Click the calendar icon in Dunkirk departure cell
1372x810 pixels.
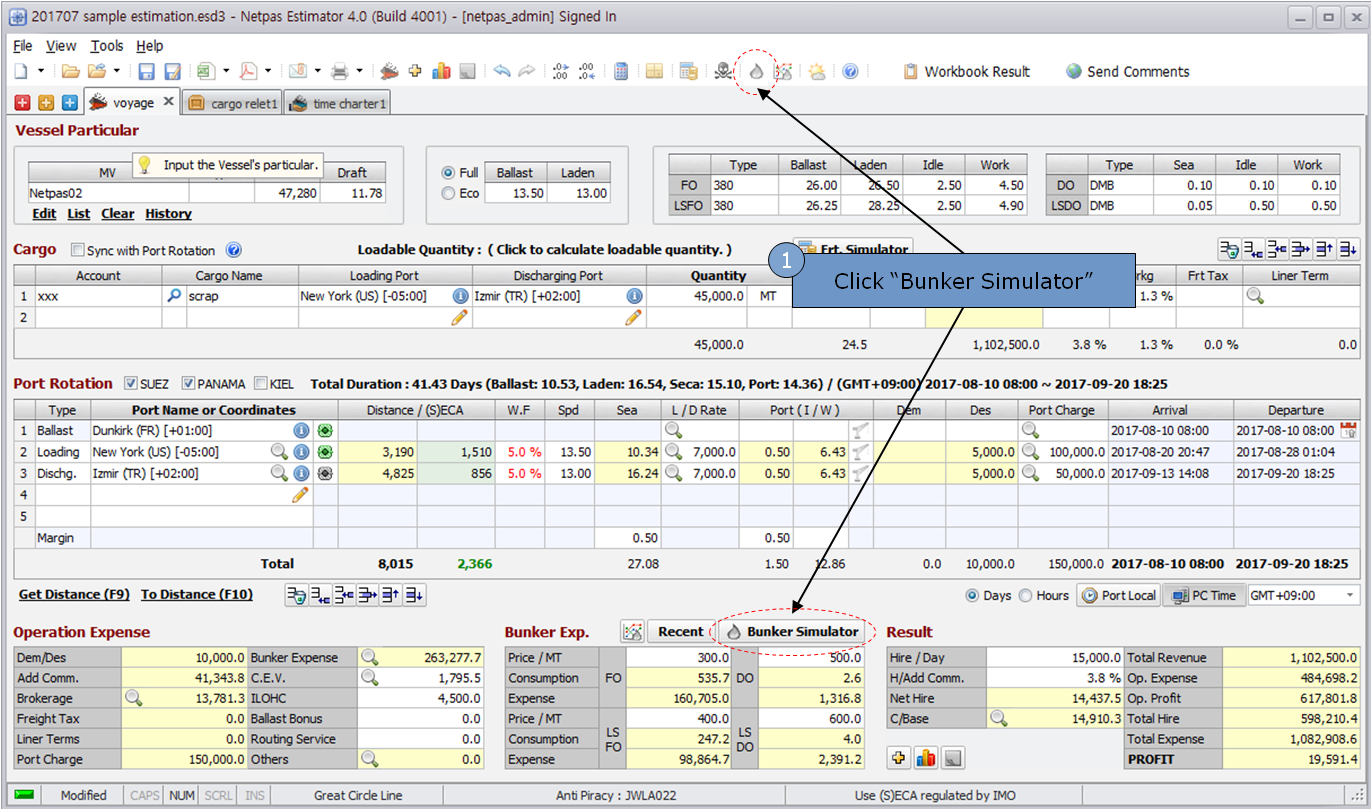tap(1347, 430)
